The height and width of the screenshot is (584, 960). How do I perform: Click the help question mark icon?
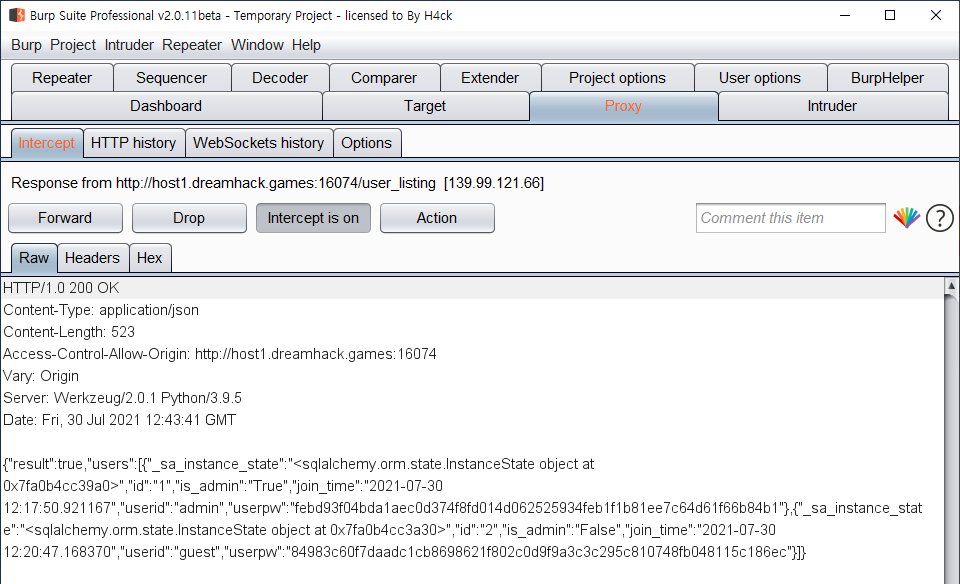pyautogui.click(x=939, y=218)
